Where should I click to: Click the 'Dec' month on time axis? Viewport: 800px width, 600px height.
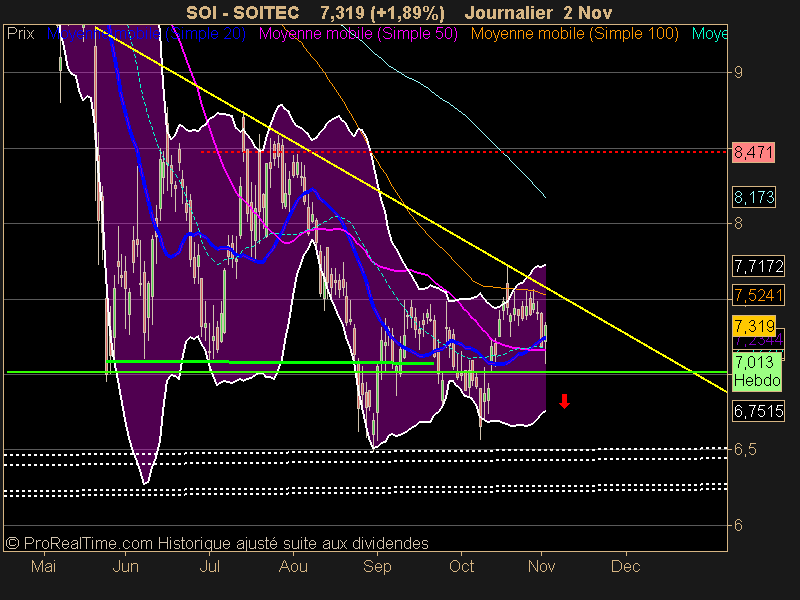tap(626, 566)
